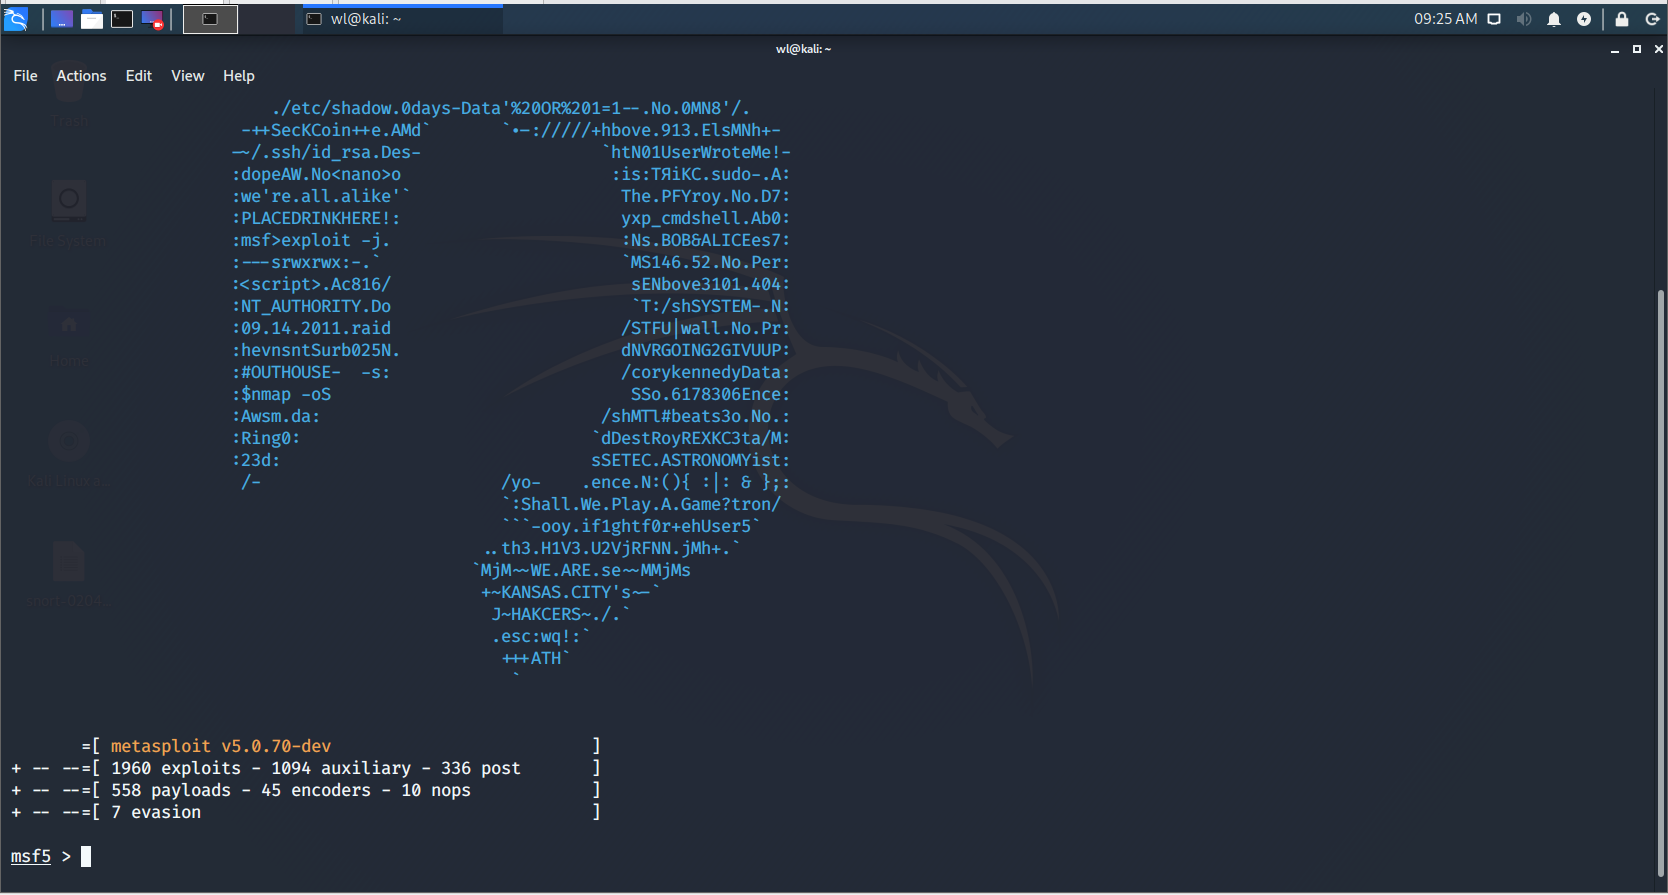Click the ':Ns.BOB&ALICEes7:' banner text

[x=706, y=240]
